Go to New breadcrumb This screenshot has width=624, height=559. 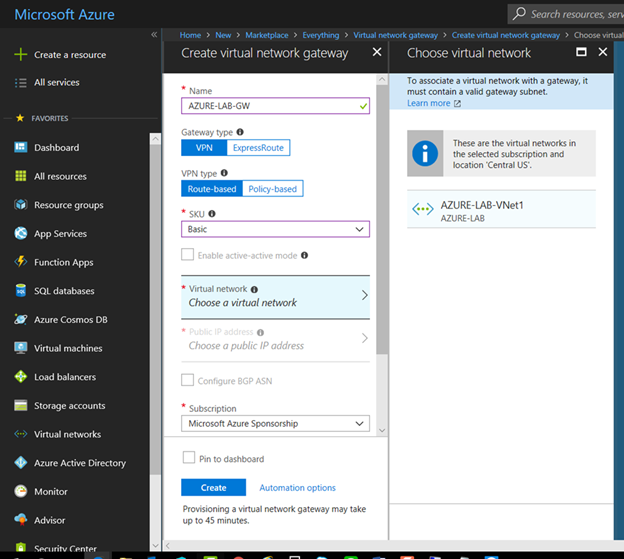pos(223,35)
